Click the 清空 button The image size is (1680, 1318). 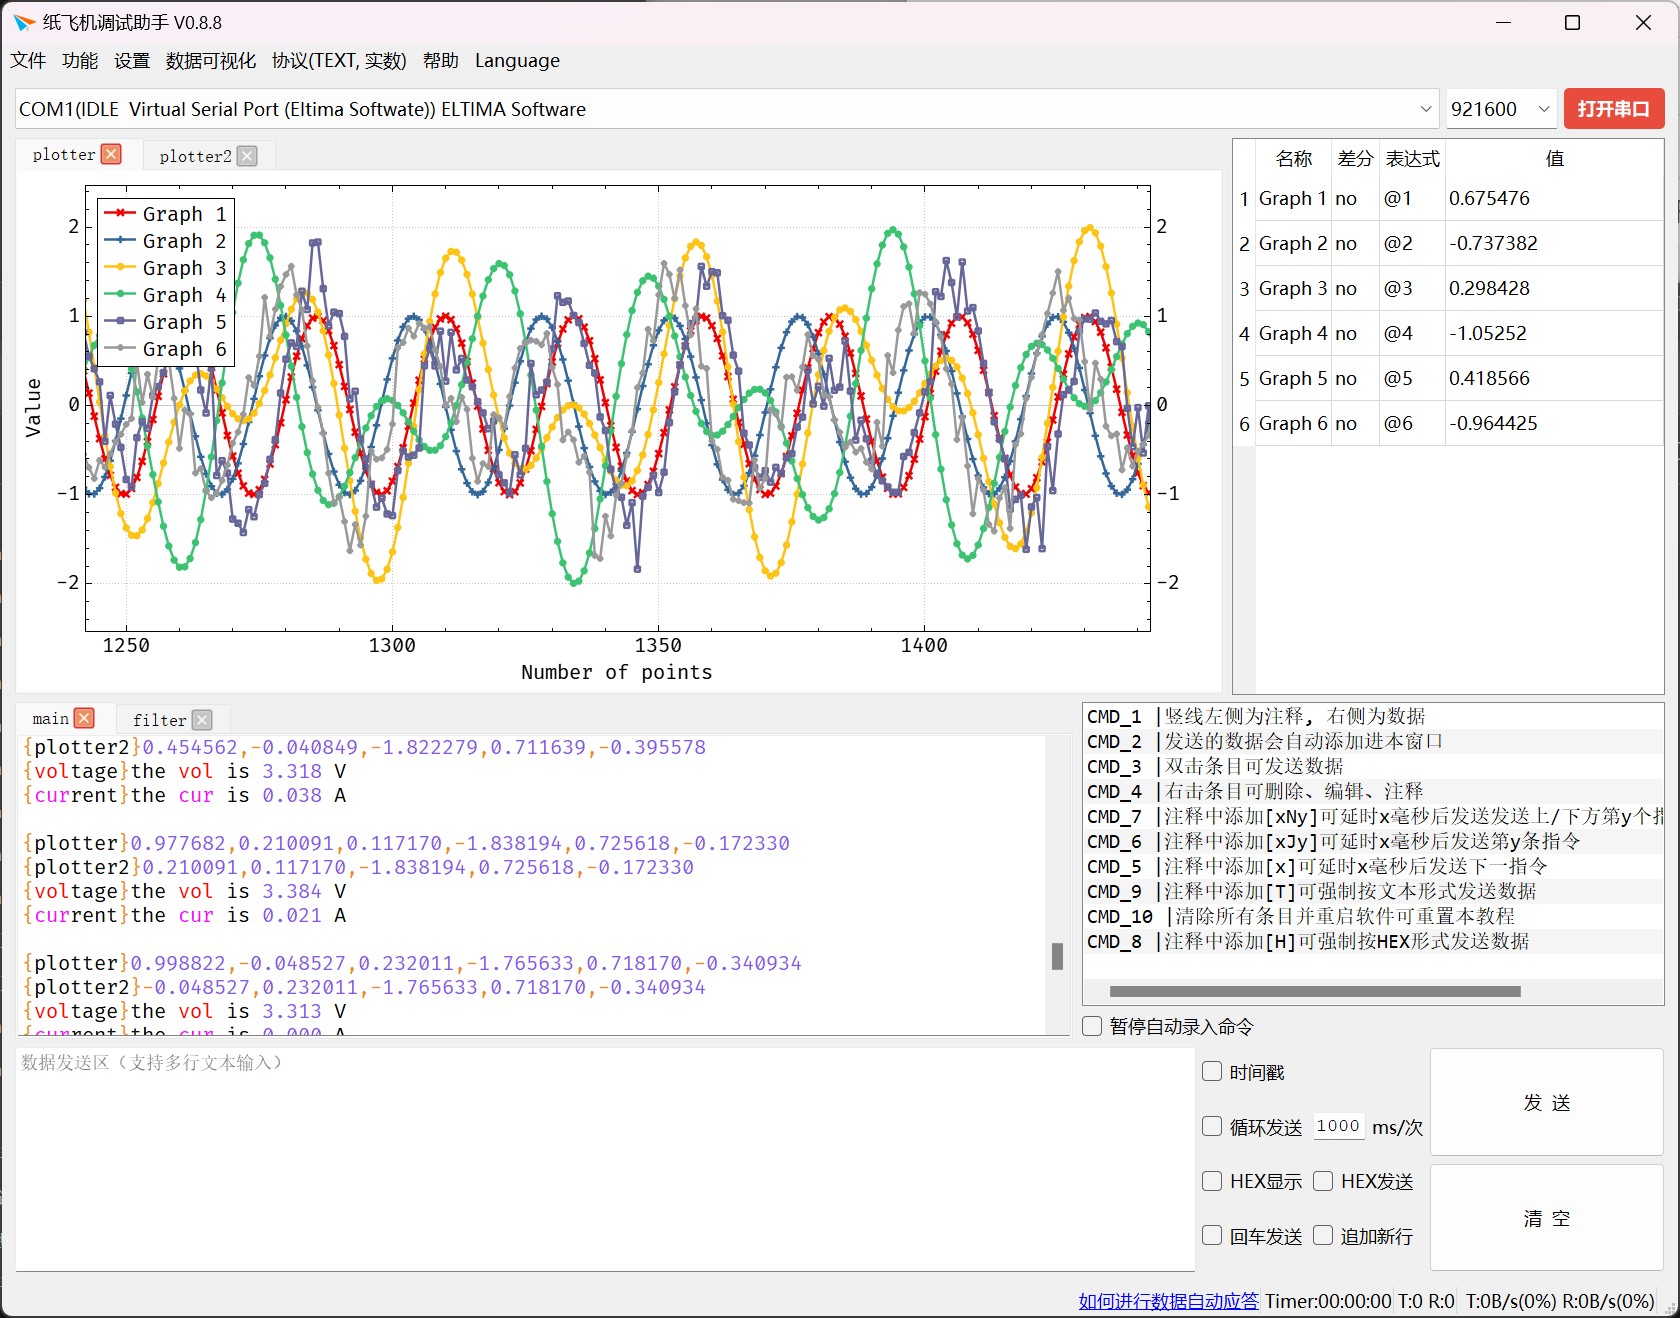pos(1547,1218)
